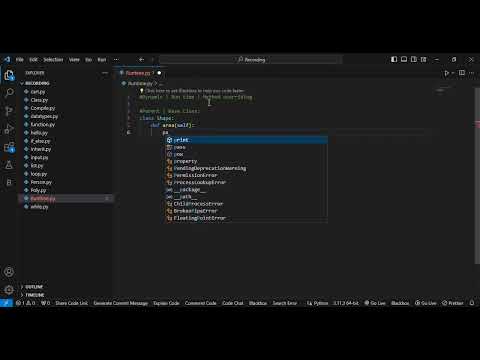Image resolution: width=480 pixels, height=360 pixels.
Task: Select the PermissionError suggestion
Action: 247,175
